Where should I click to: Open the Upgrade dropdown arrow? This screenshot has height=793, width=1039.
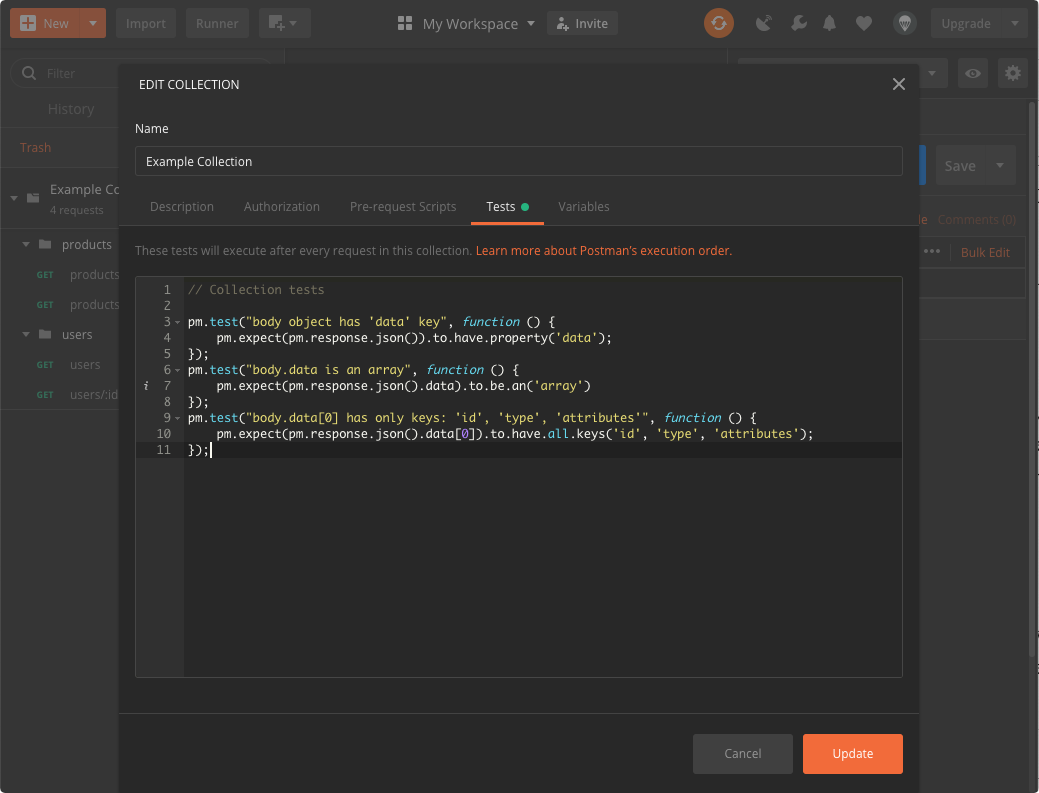(x=1014, y=23)
